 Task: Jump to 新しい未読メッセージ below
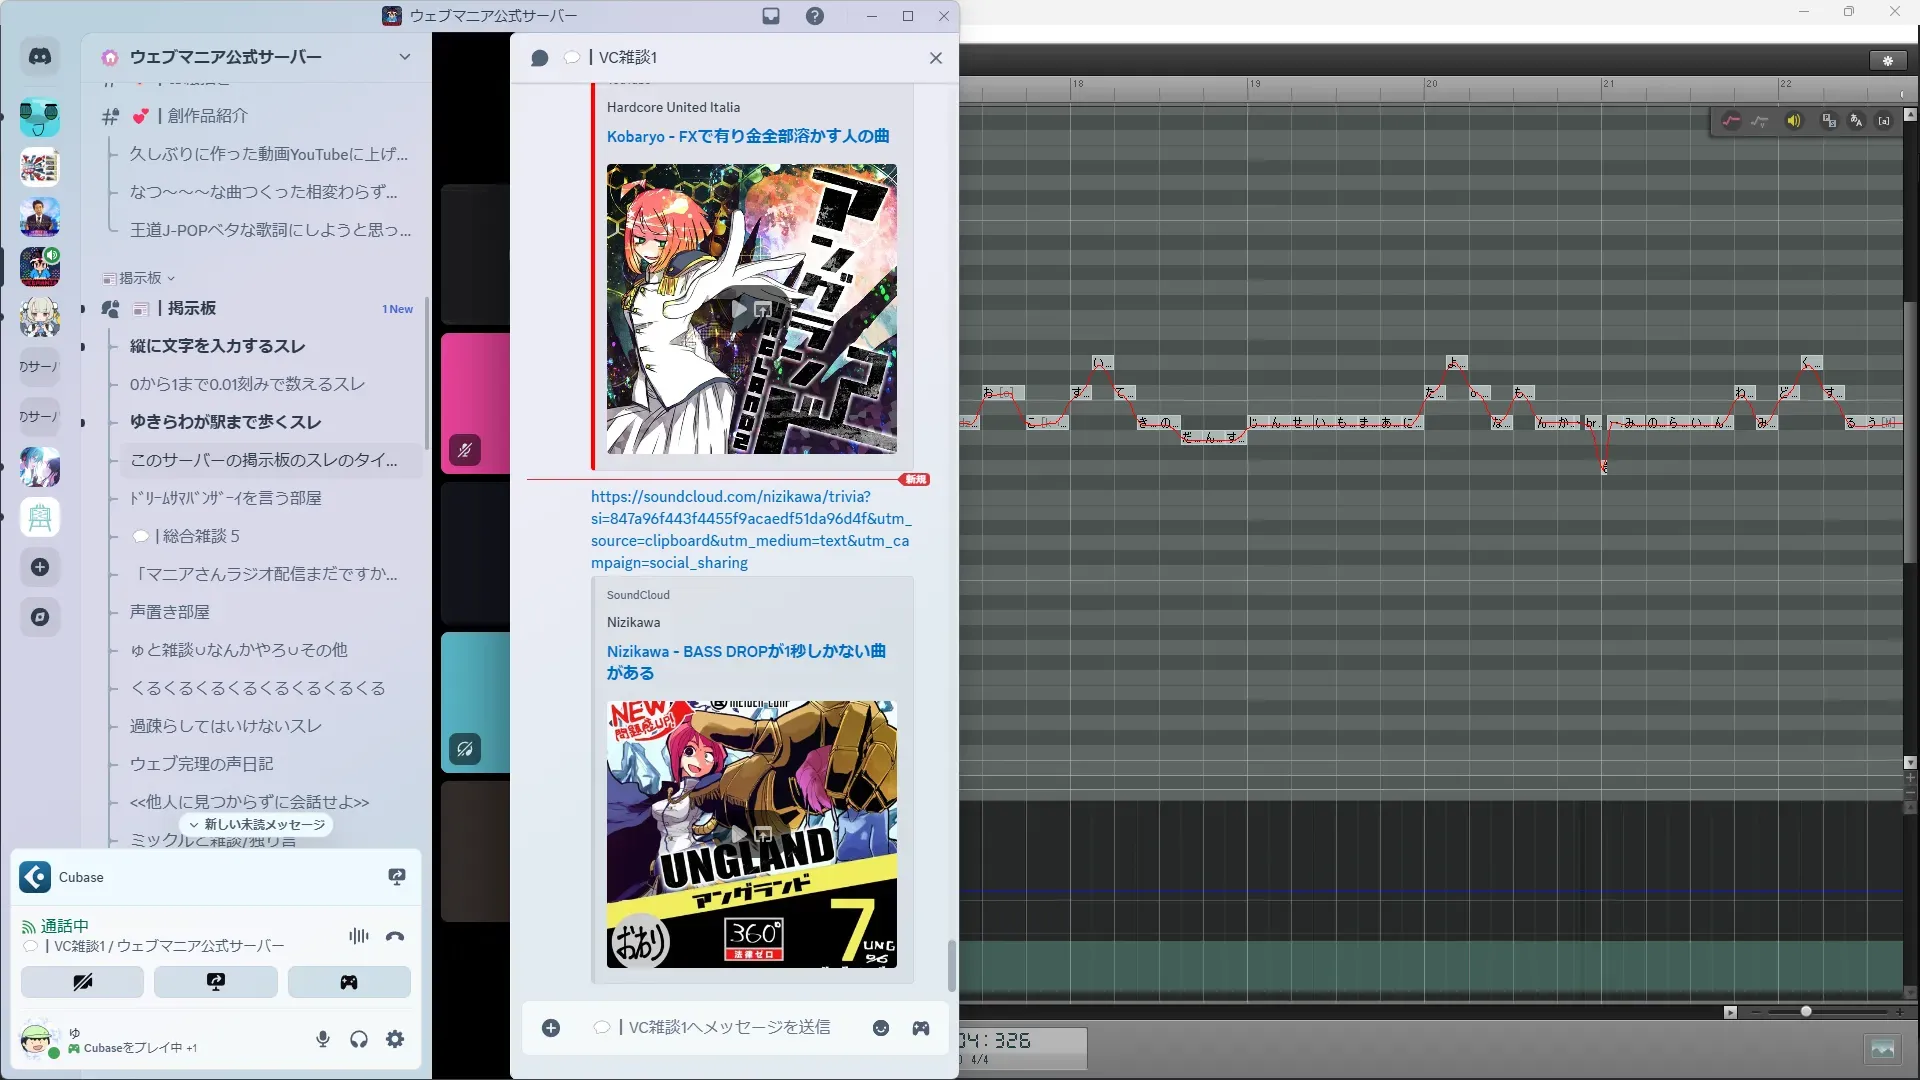[x=257, y=825]
